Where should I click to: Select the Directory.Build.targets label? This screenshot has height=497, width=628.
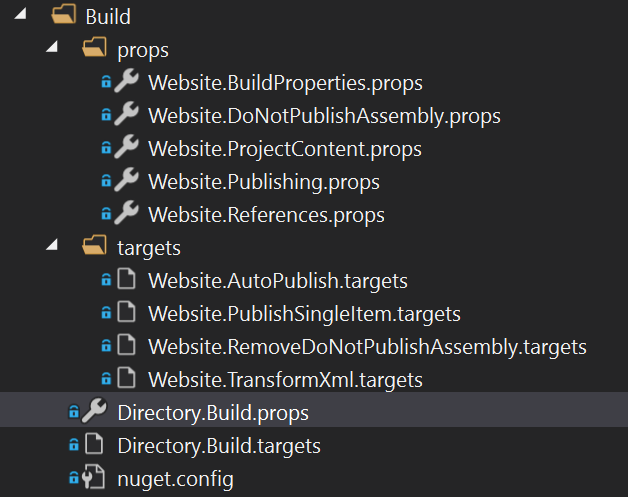(x=219, y=446)
